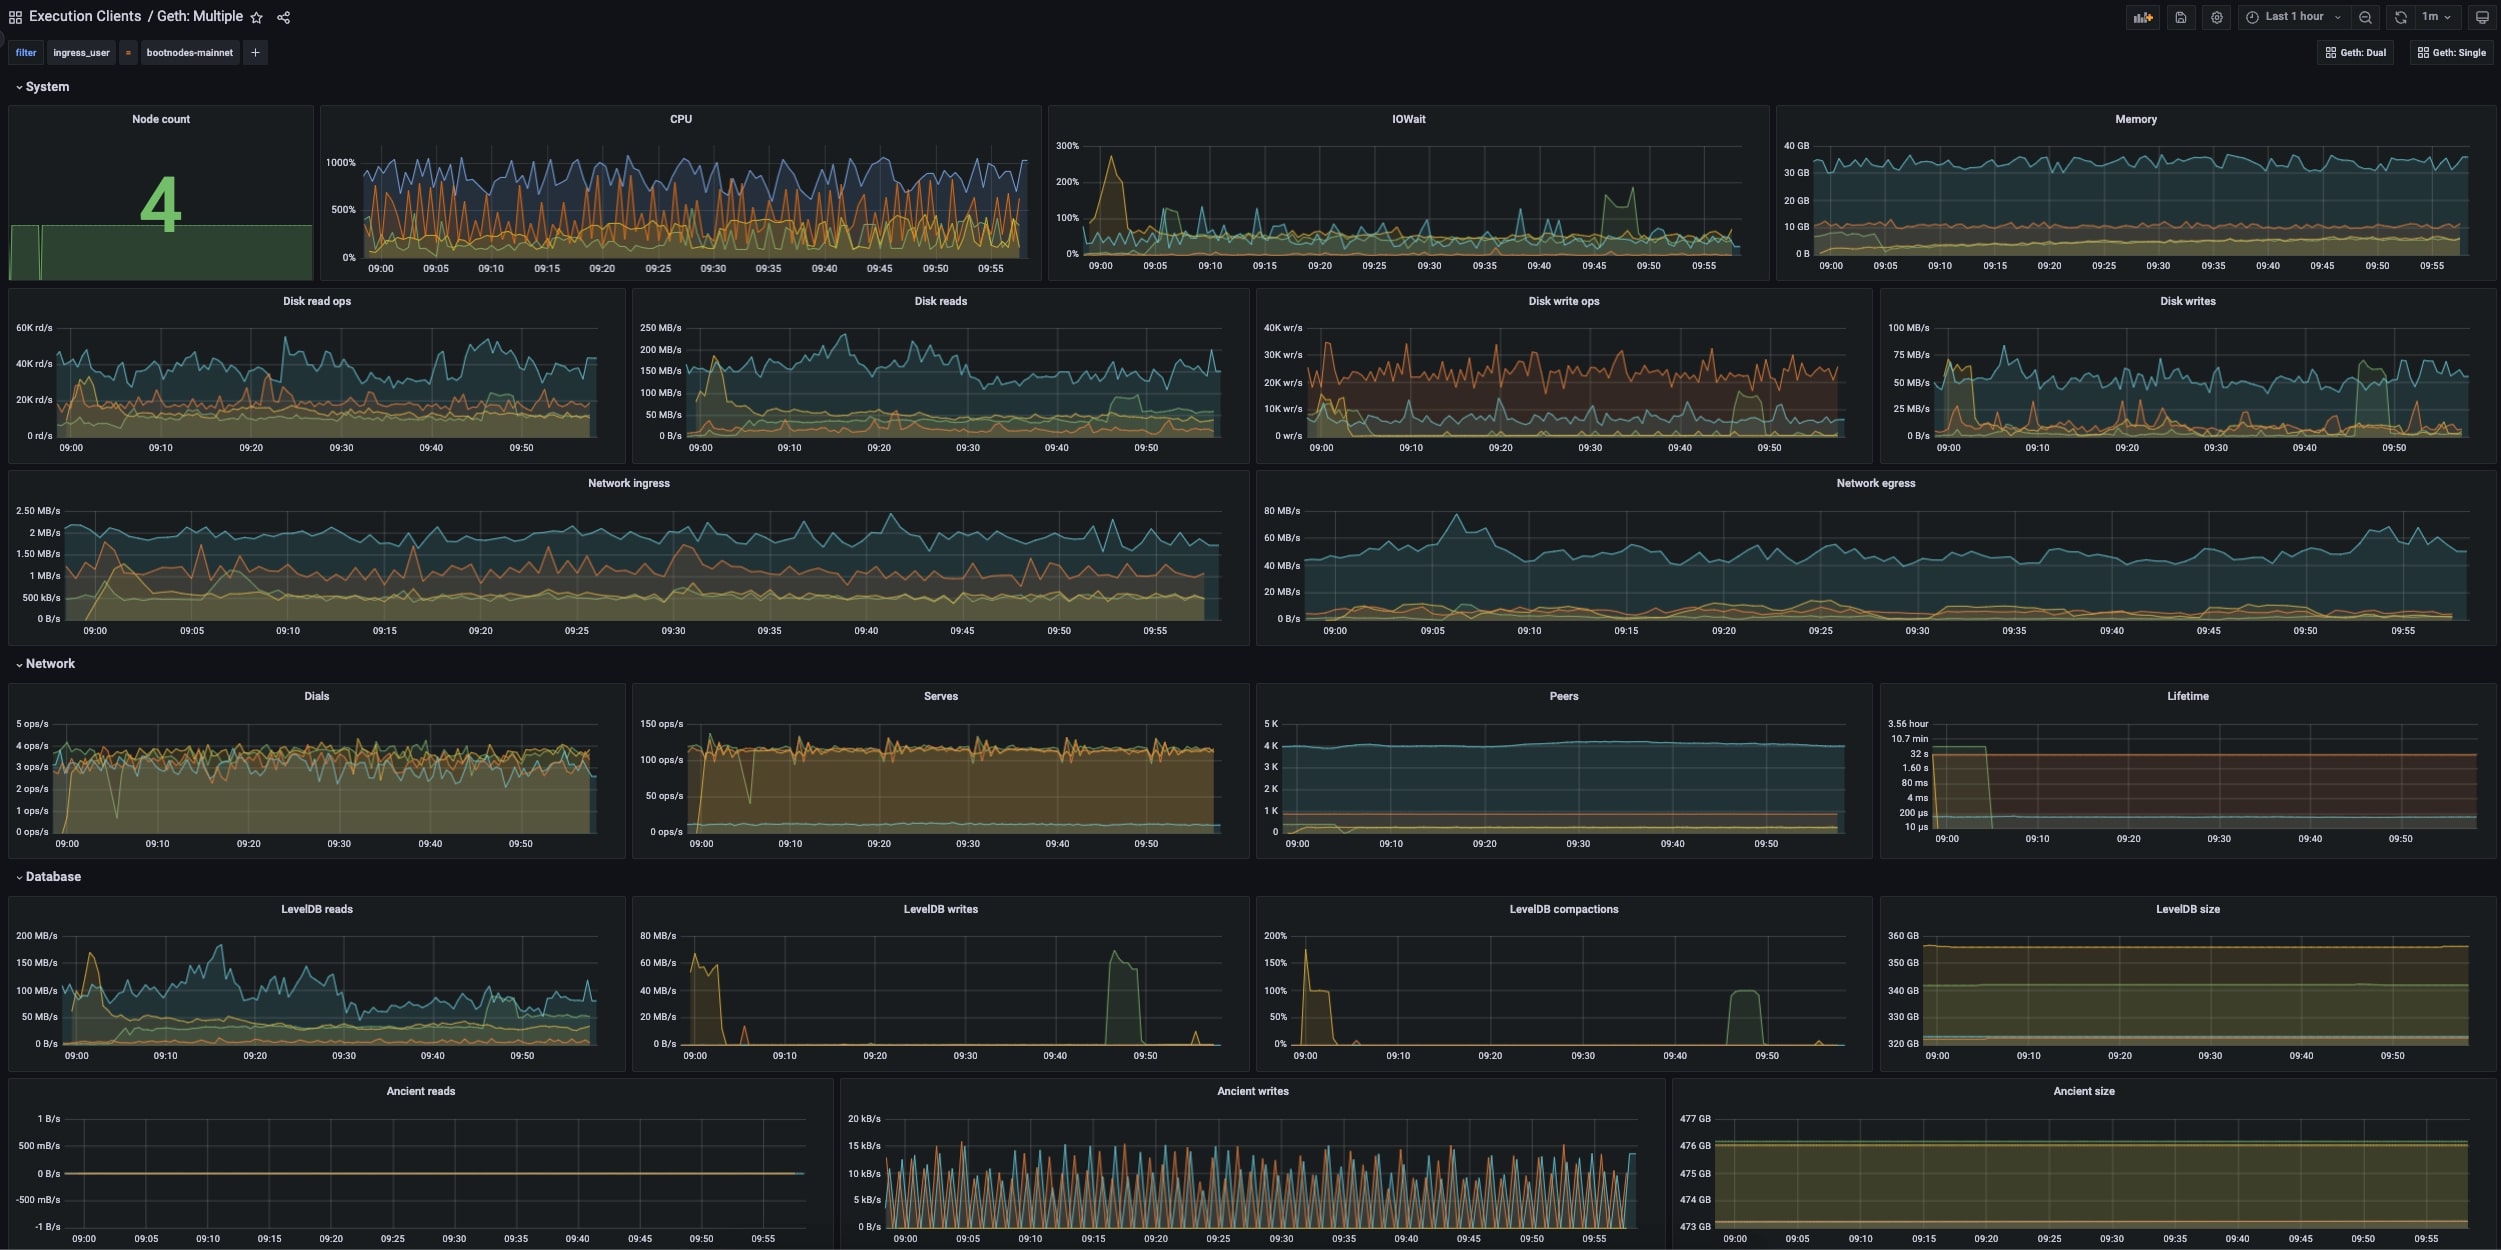
Task: Change the ingress_user filter key
Action: click(x=81, y=53)
